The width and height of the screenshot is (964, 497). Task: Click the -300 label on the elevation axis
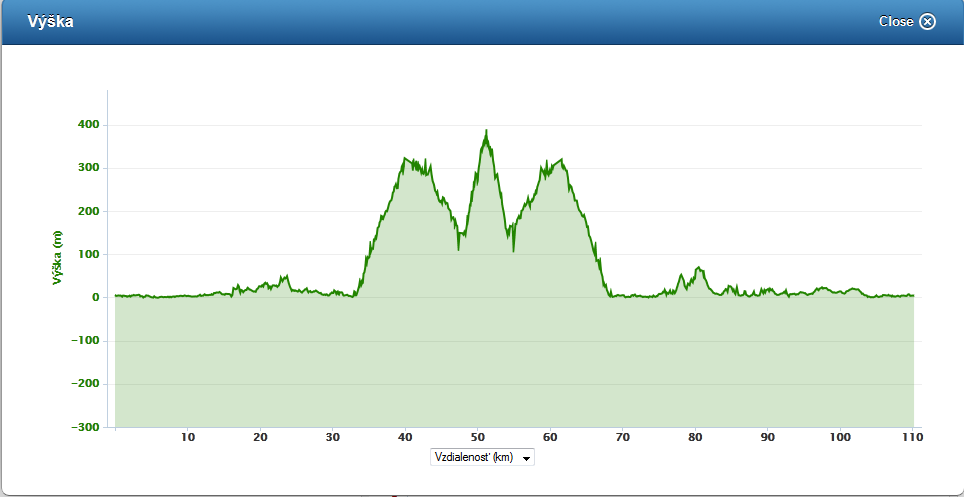(x=86, y=427)
